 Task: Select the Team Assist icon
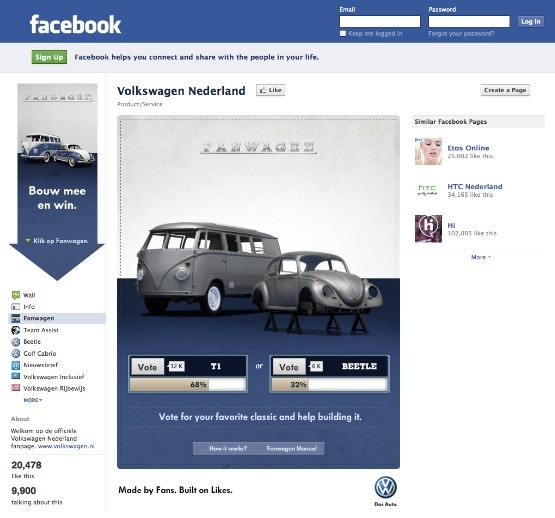click(x=16, y=330)
